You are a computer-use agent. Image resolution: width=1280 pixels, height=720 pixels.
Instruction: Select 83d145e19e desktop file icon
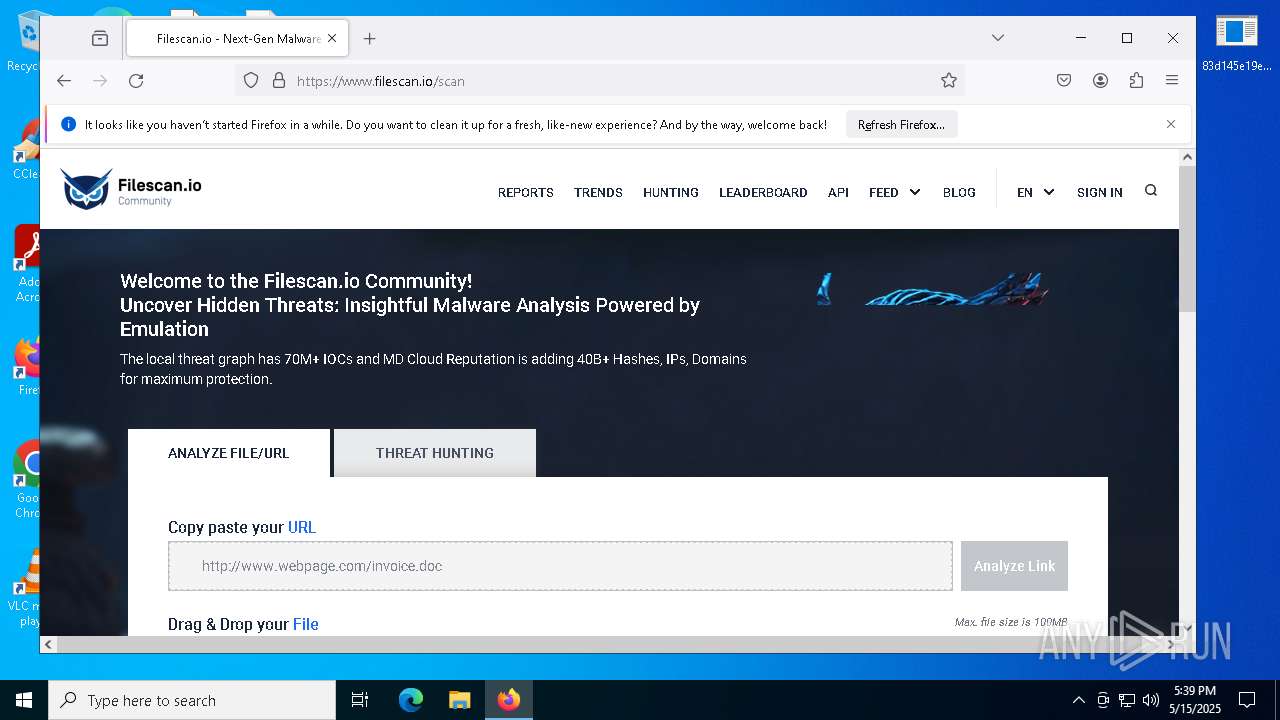click(1237, 43)
